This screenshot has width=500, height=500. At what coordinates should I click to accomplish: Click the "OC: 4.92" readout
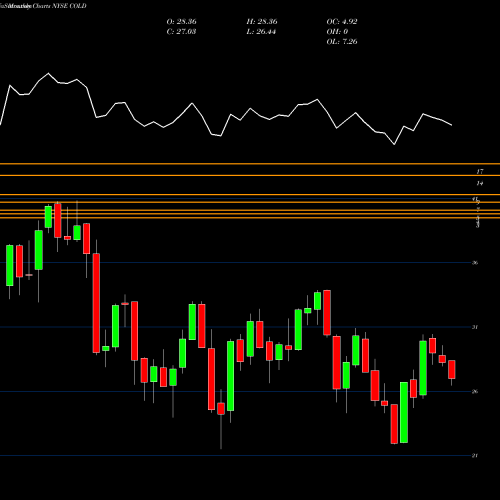click(342, 22)
